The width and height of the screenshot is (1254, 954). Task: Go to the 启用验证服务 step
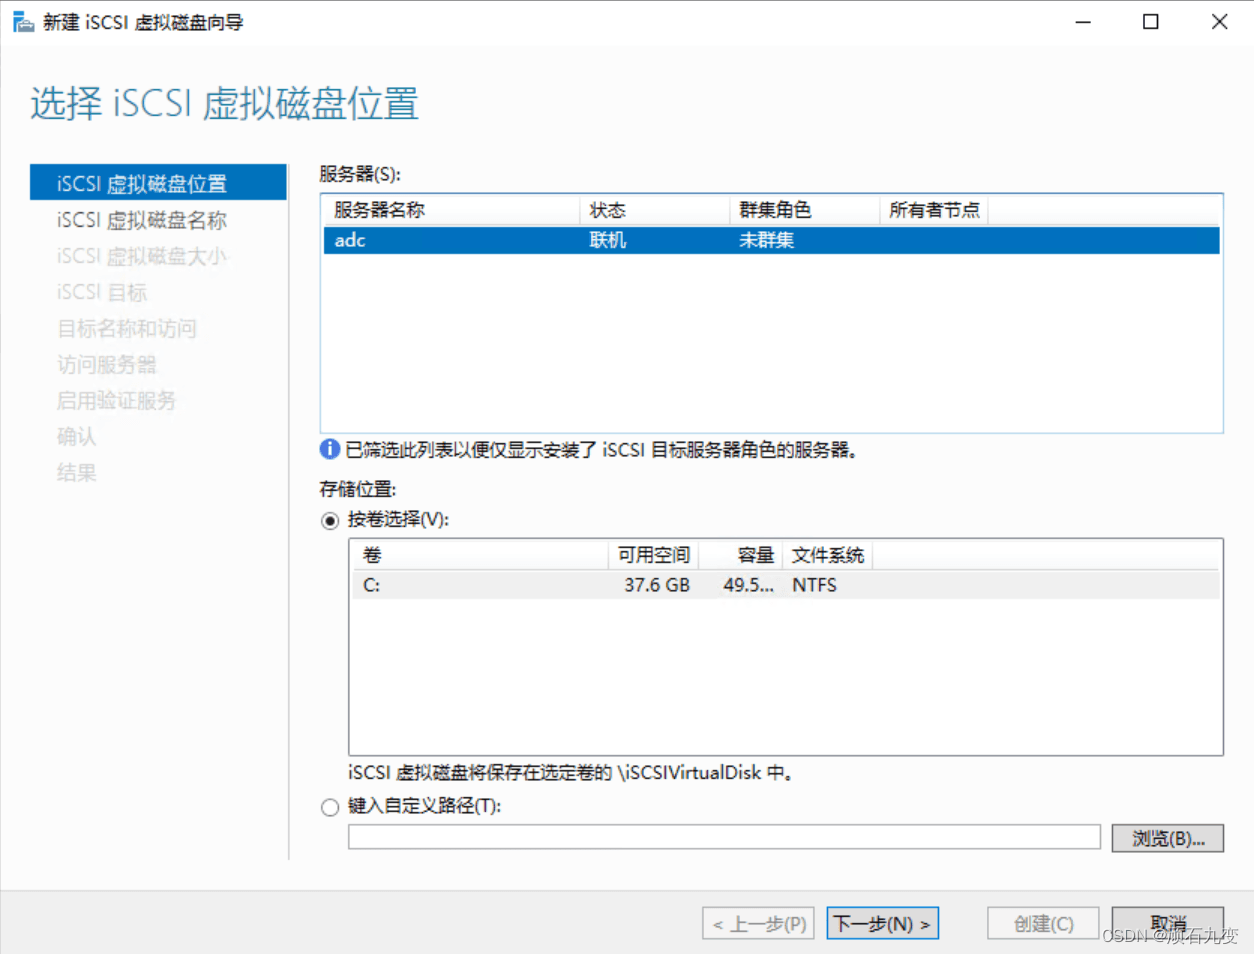pyautogui.click(x=116, y=400)
